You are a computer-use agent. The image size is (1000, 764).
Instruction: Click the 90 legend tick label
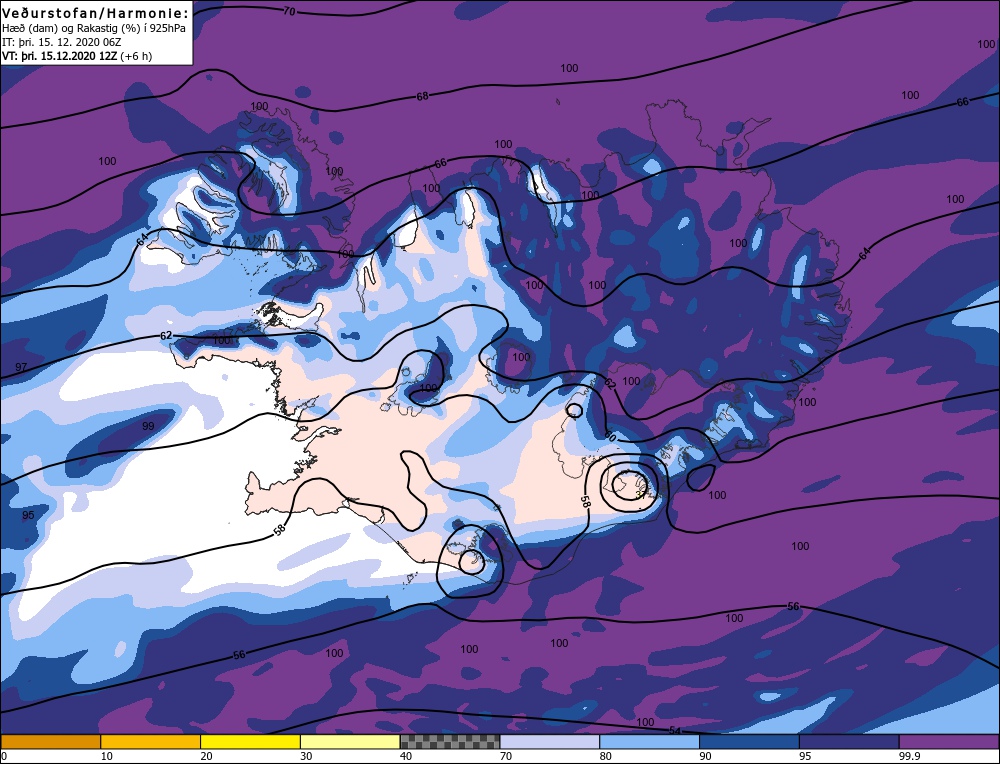705,756
